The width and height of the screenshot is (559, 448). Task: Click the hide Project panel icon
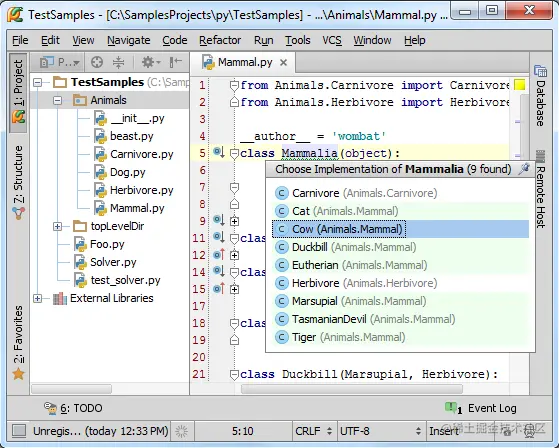pyautogui.click(x=175, y=62)
